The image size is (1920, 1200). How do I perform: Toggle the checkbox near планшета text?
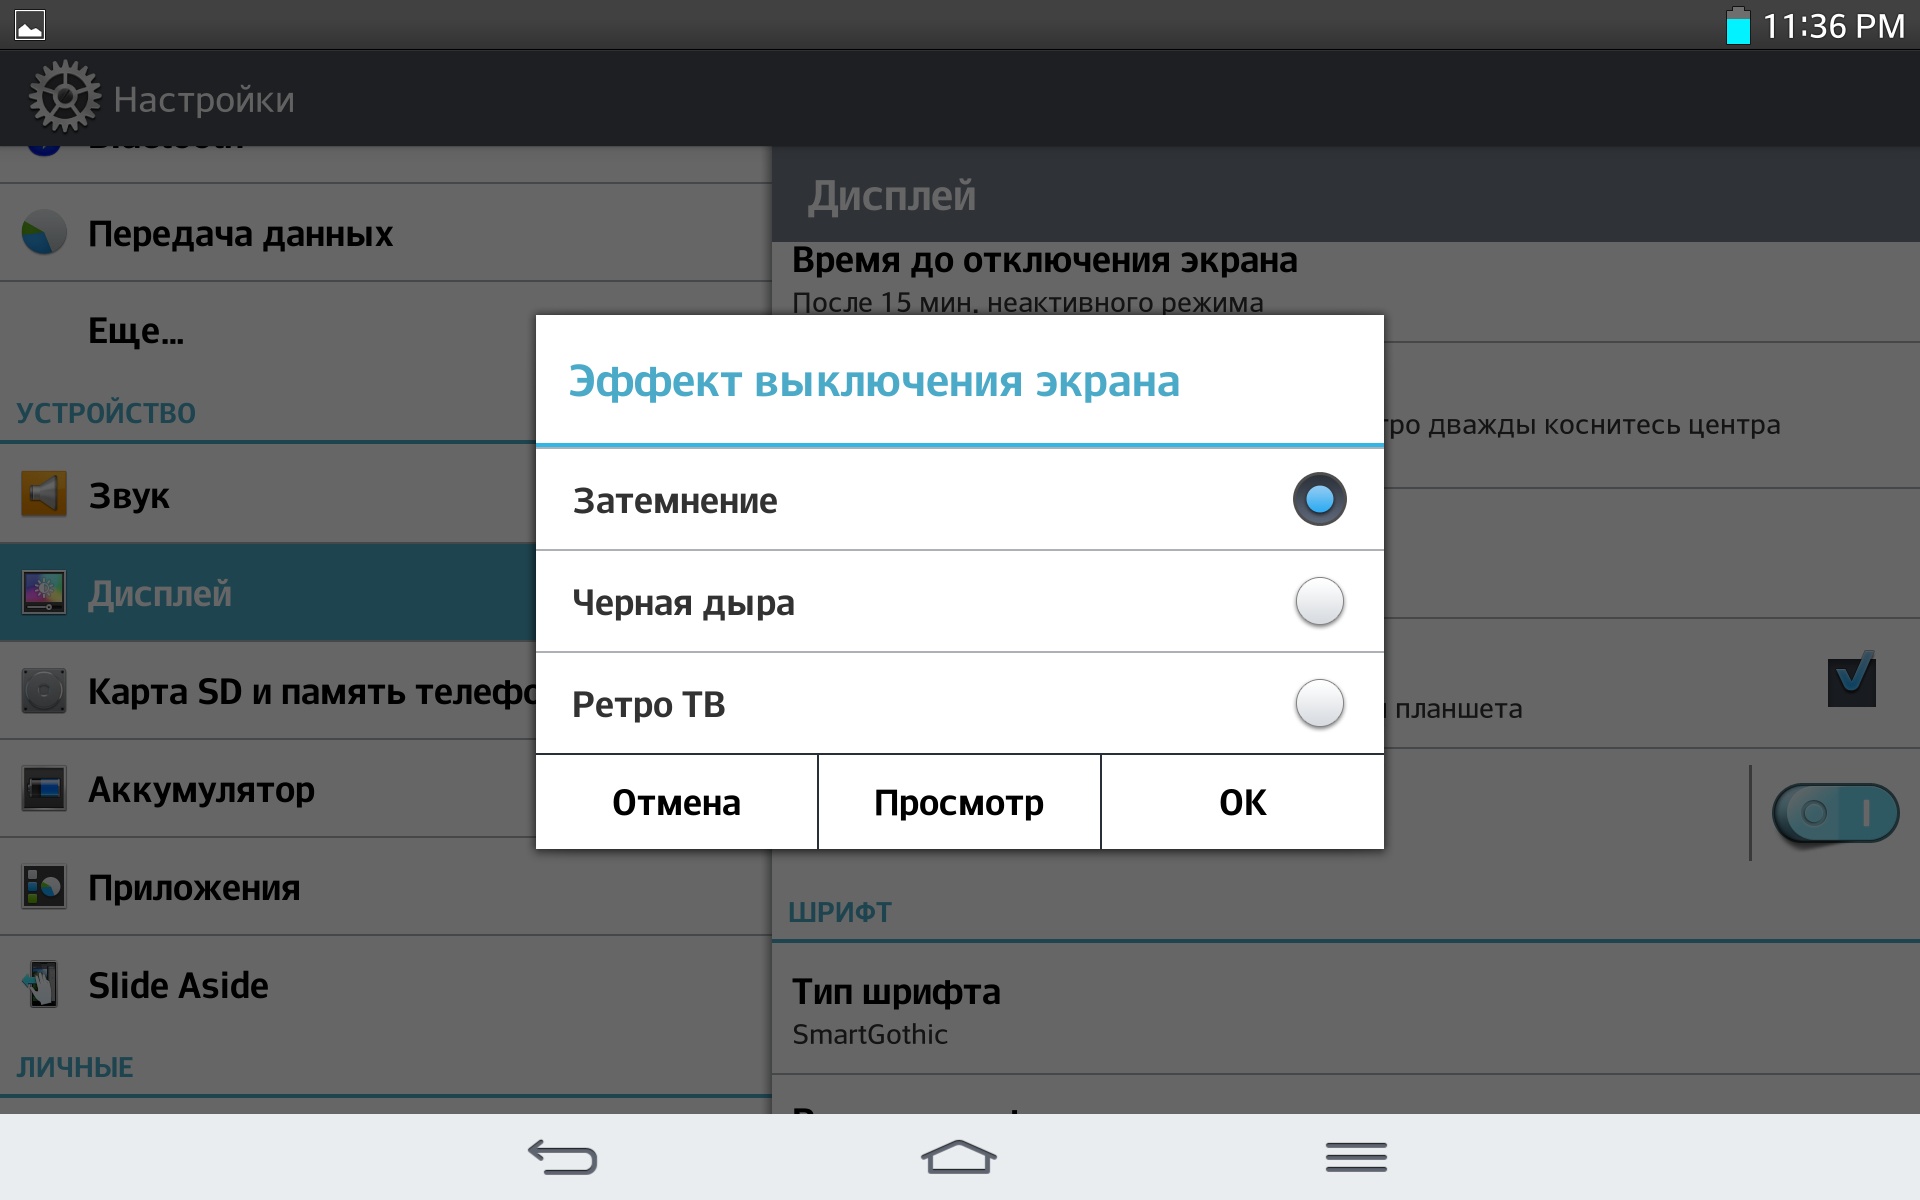tap(1851, 681)
